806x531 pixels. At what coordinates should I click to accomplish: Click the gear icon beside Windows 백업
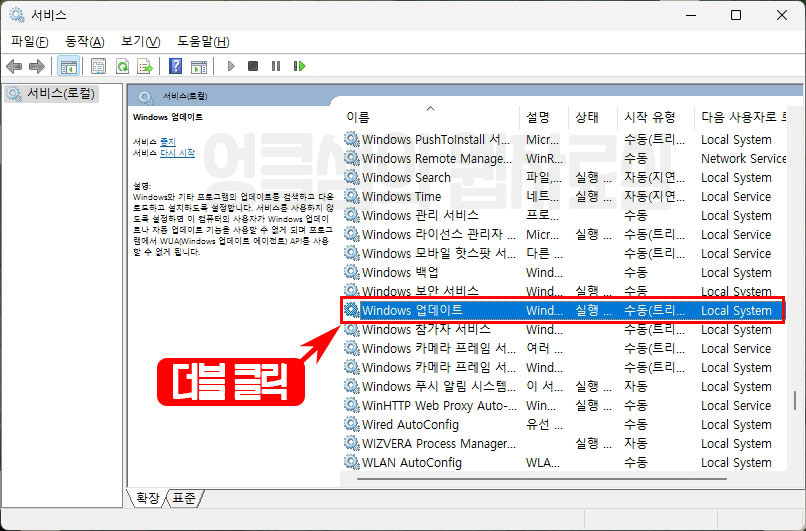pos(352,272)
